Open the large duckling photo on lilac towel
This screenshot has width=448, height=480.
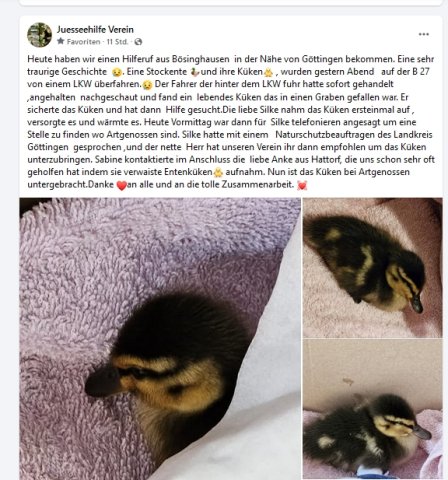click(160, 339)
